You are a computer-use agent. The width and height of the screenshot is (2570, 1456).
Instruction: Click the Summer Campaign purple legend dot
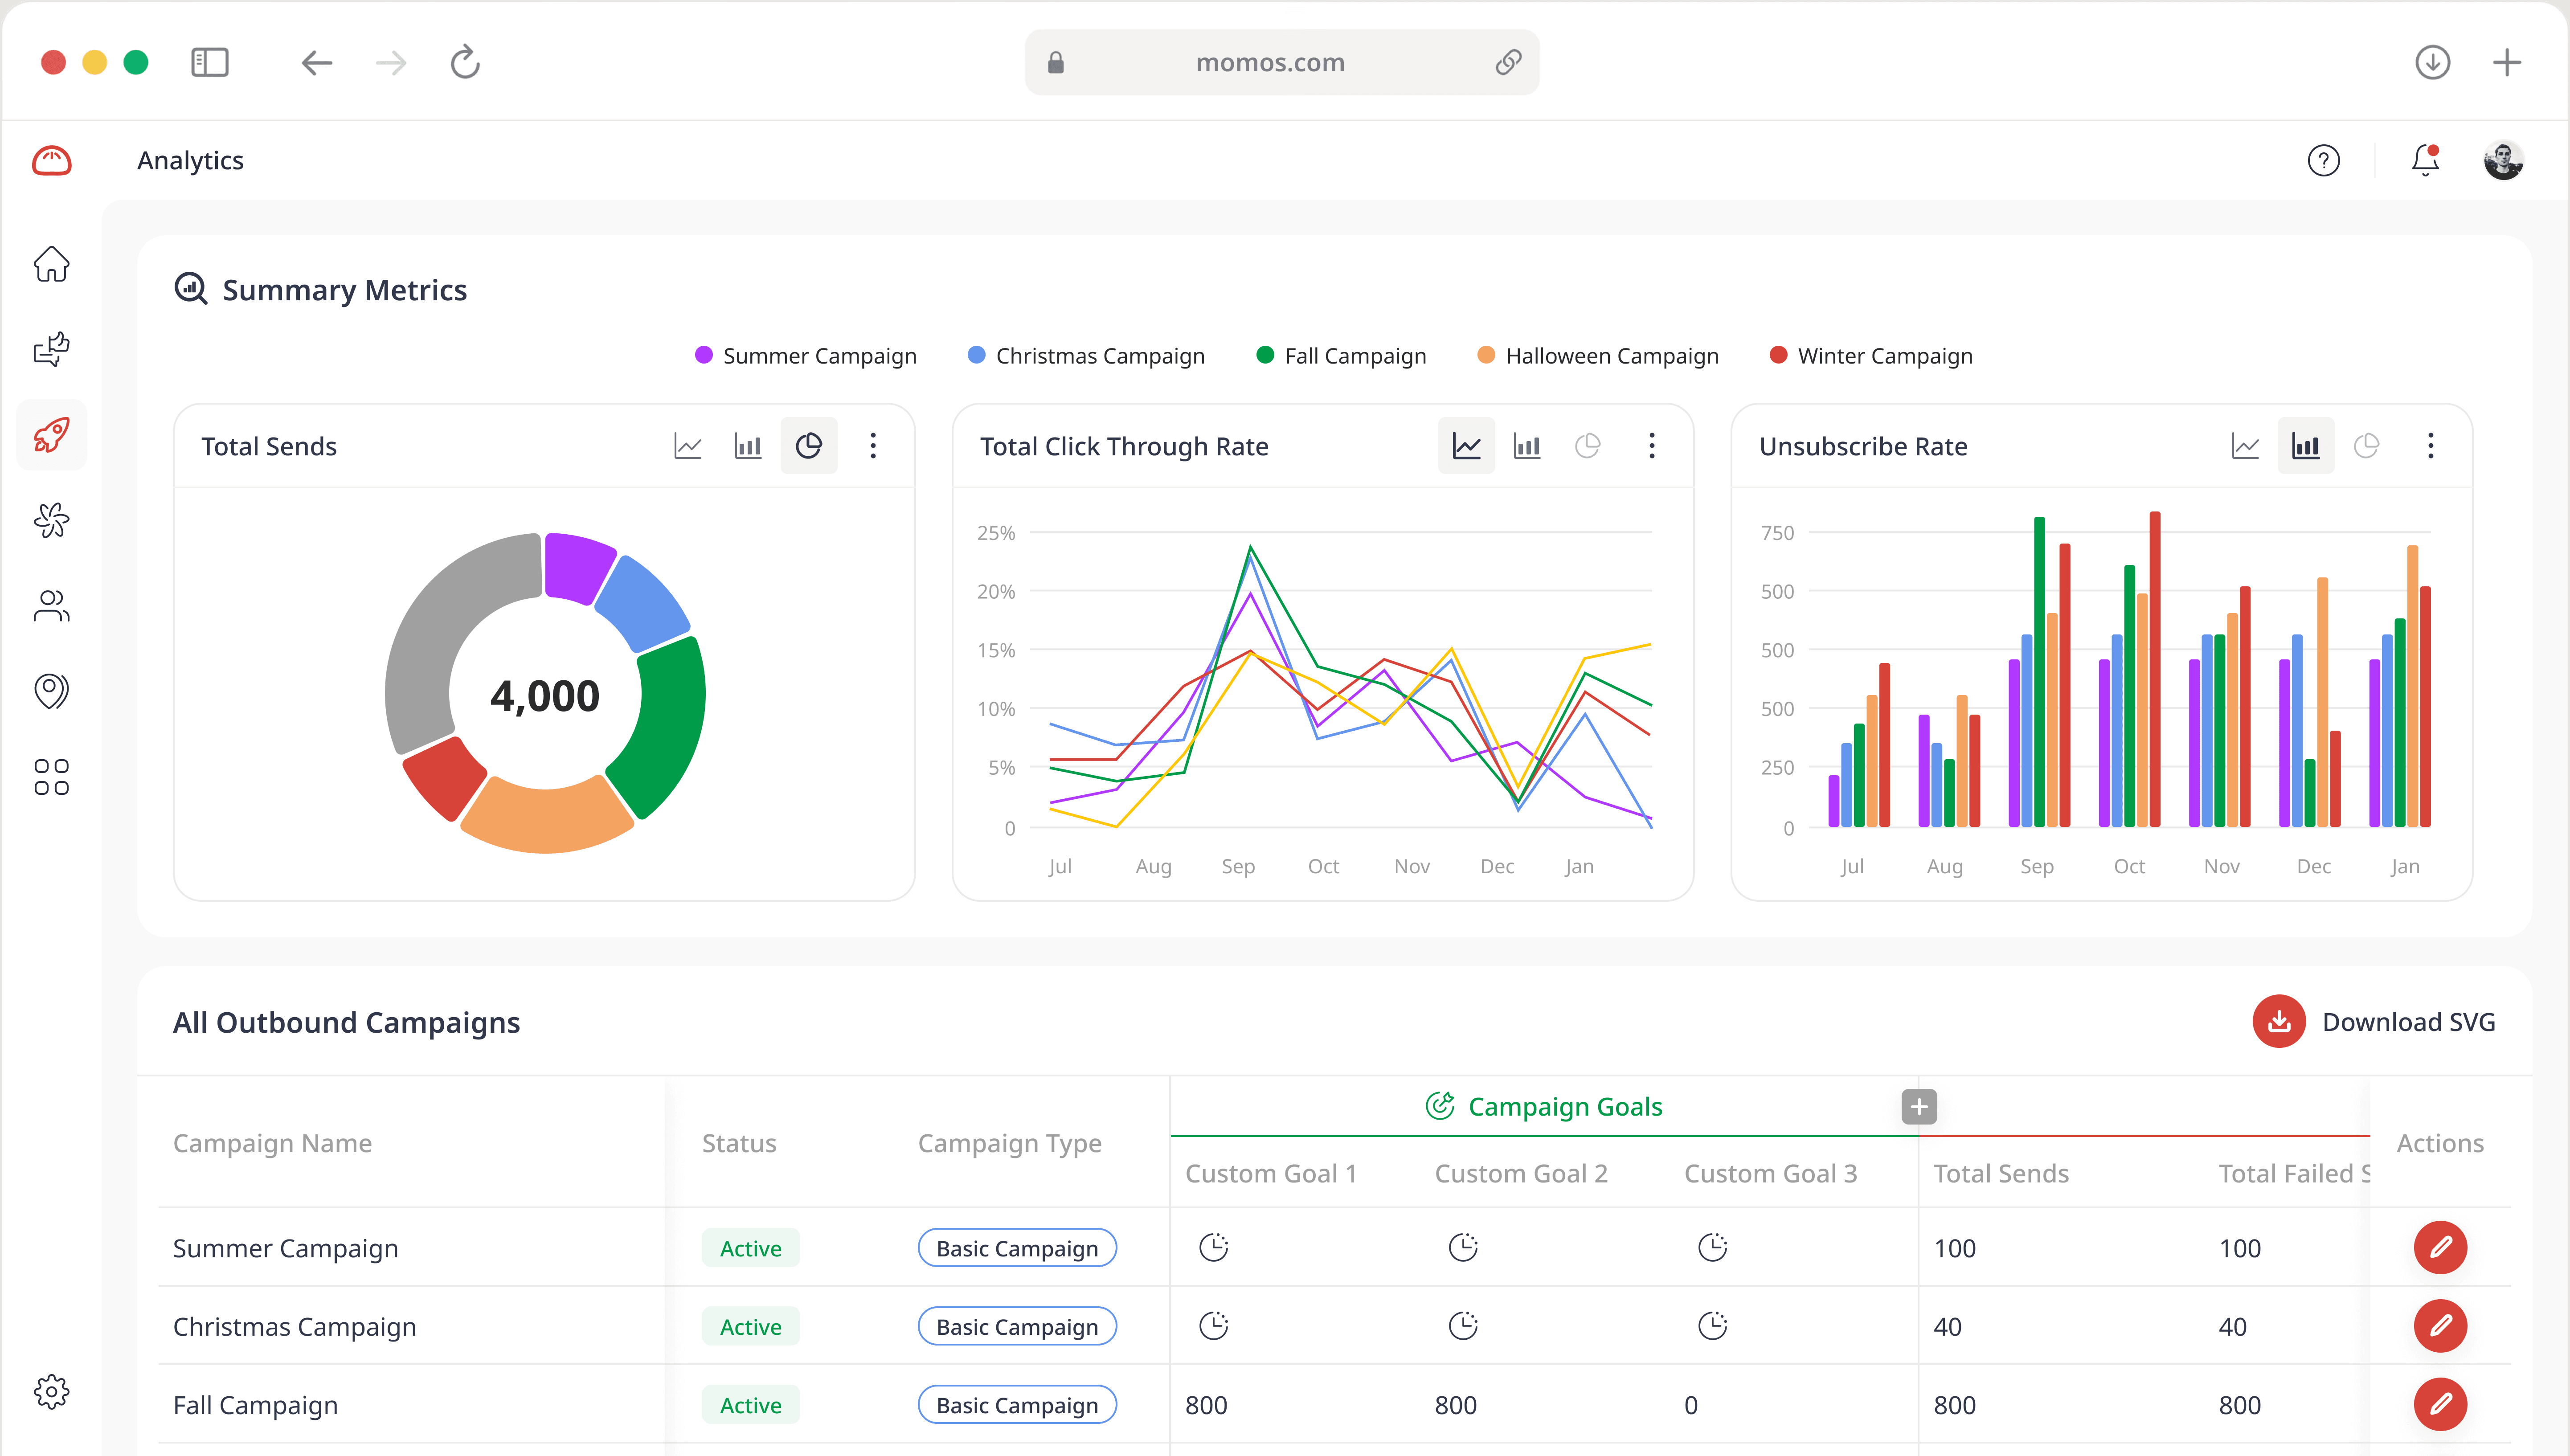click(703, 355)
